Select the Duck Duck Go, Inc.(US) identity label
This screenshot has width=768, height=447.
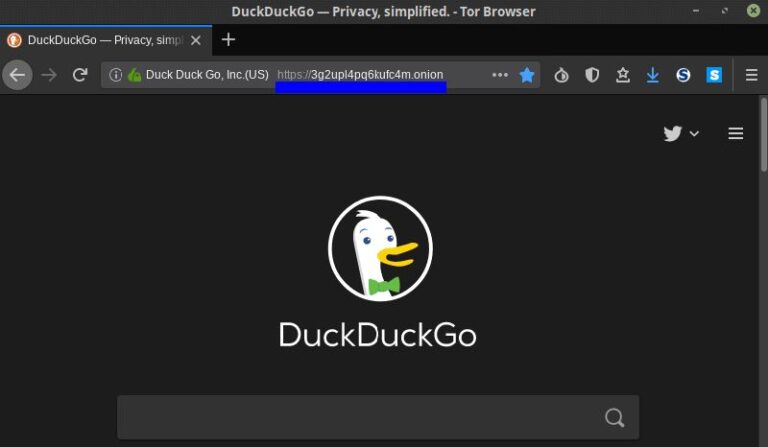[207, 75]
